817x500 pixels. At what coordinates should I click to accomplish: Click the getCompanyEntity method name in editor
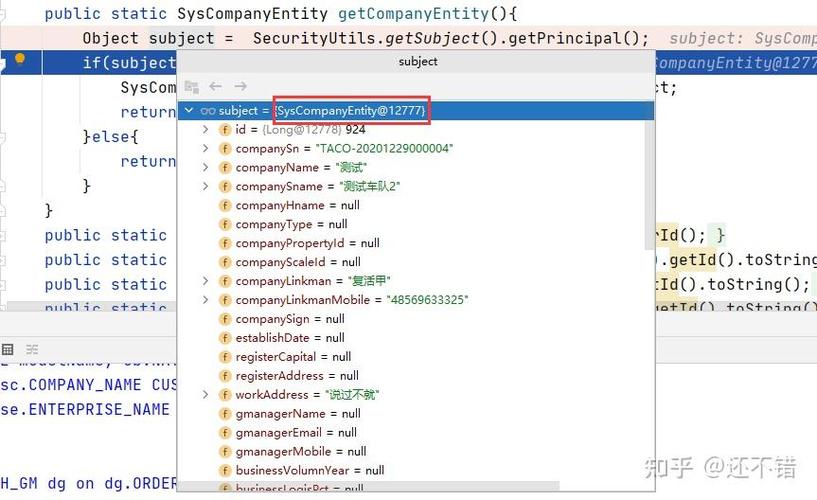click(x=414, y=13)
